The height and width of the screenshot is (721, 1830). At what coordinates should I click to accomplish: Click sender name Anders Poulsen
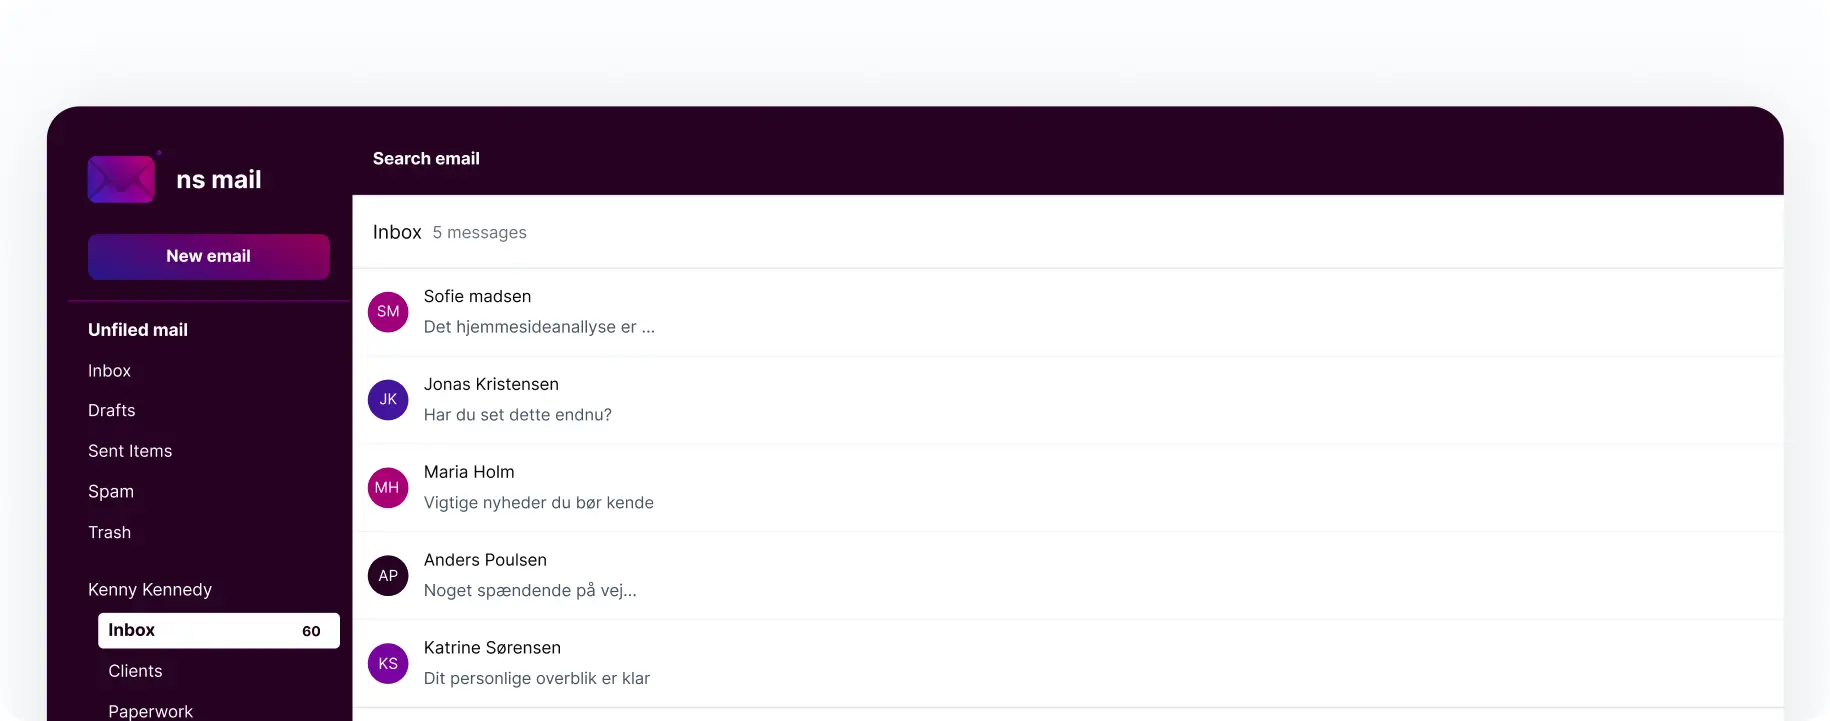pos(485,561)
